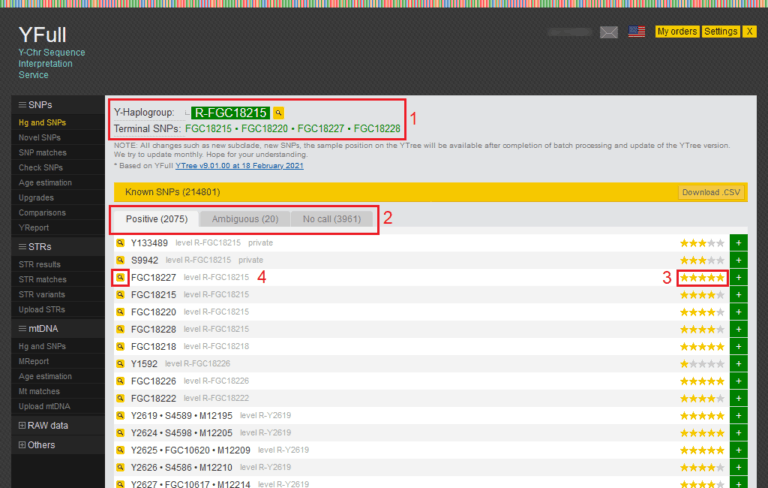Click green plus button on FGC18227 row
Image resolution: width=768 pixels, height=488 pixels.
(x=738, y=277)
